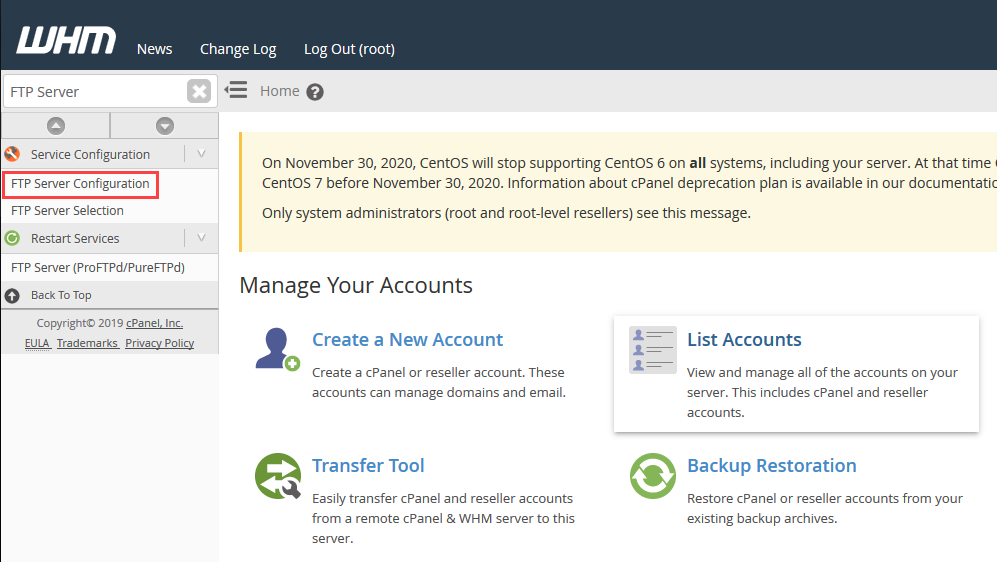Click the List Accounts icon
The height and width of the screenshot is (562, 997).
coord(652,349)
